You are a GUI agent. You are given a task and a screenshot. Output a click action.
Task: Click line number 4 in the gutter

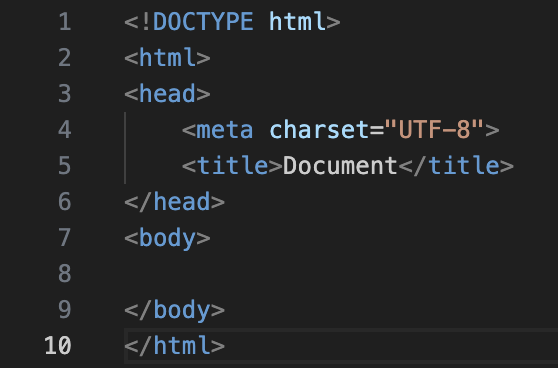pyautogui.click(x=65, y=130)
